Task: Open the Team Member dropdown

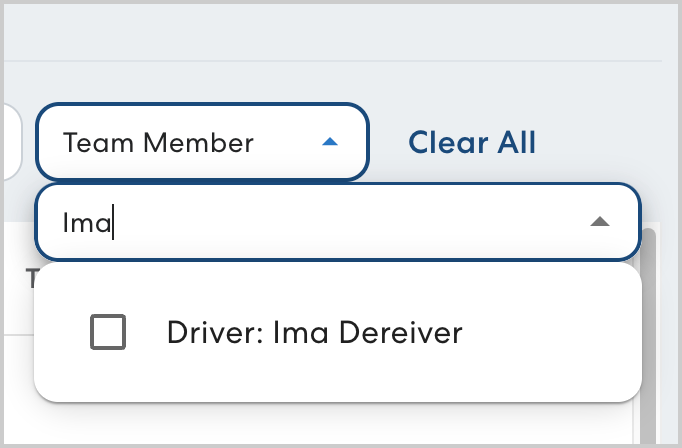Action: click(x=202, y=143)
